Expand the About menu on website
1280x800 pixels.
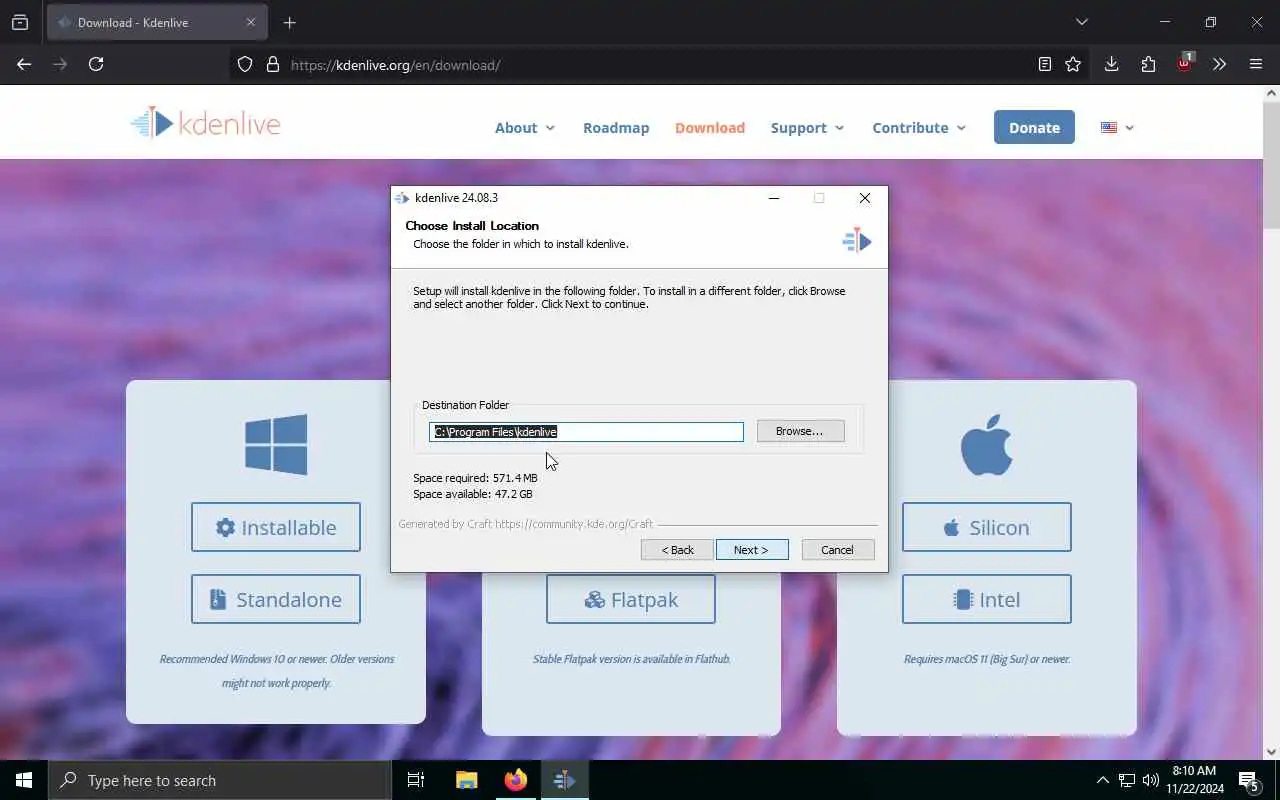[x=525, y=128]
